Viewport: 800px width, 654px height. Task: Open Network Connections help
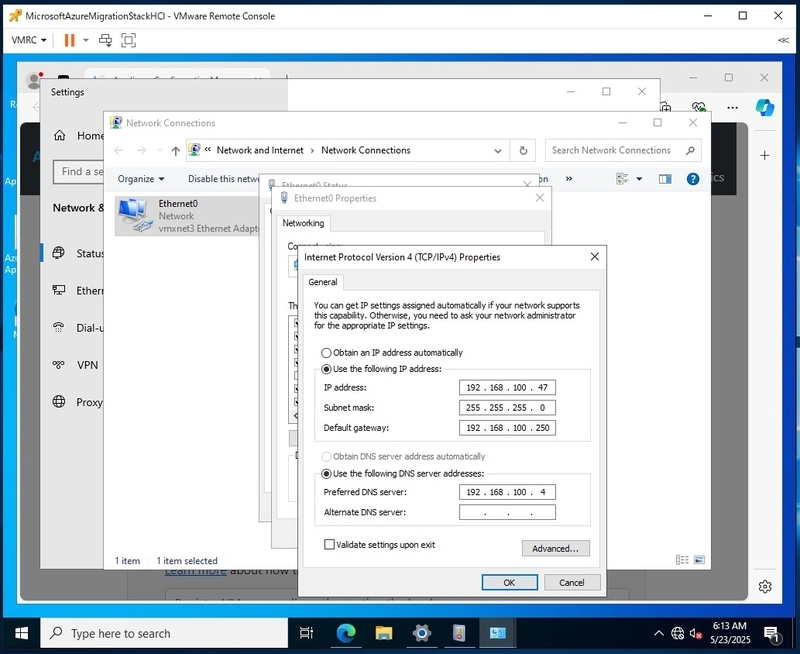(692, 179)
